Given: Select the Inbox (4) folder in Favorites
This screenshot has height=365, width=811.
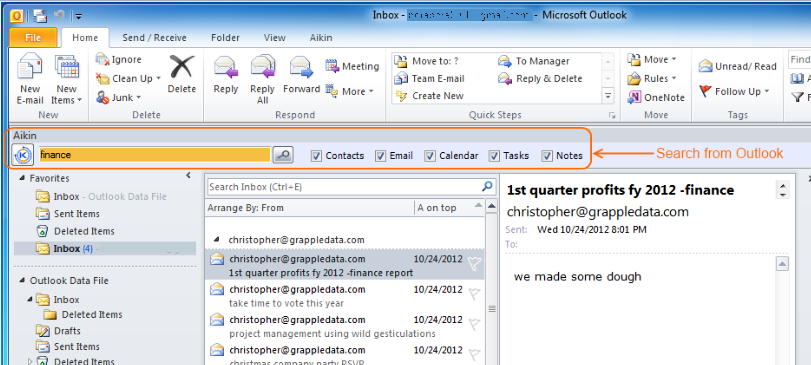Looking at the screenshot, I should pyautogui.click(x=105, y=249).
